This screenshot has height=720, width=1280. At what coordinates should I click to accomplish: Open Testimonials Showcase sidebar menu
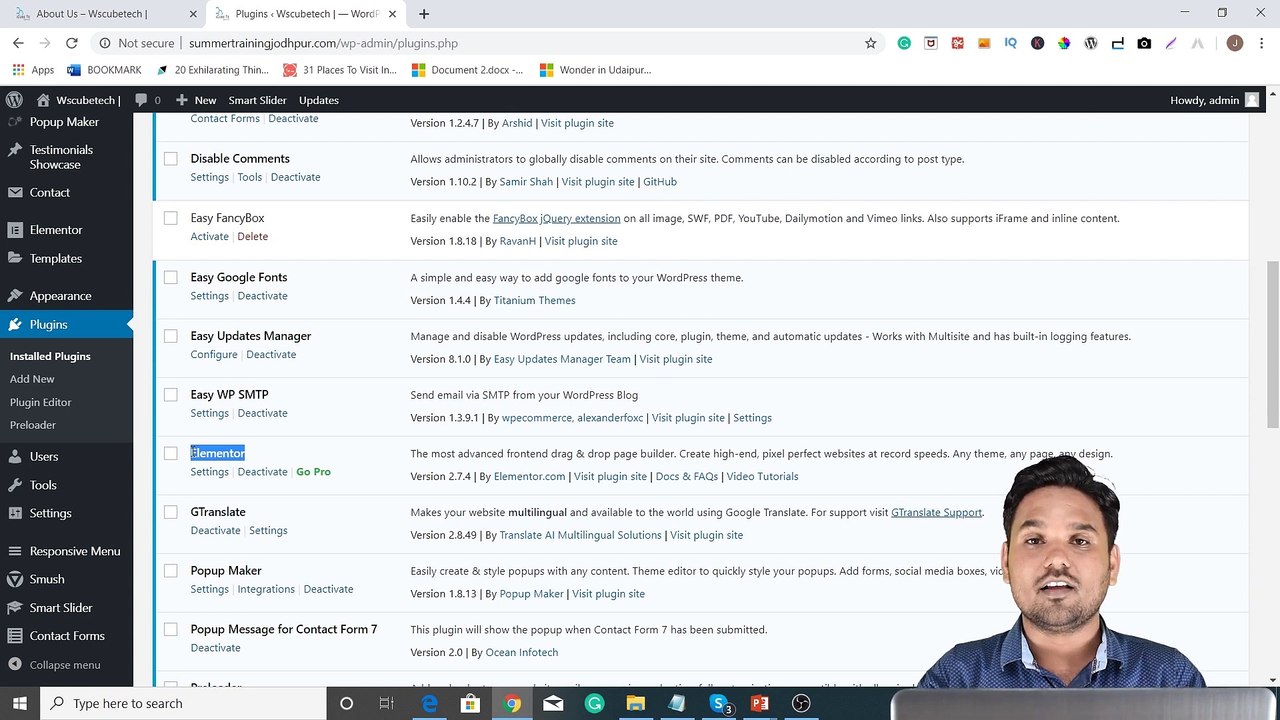coord(61,157)
